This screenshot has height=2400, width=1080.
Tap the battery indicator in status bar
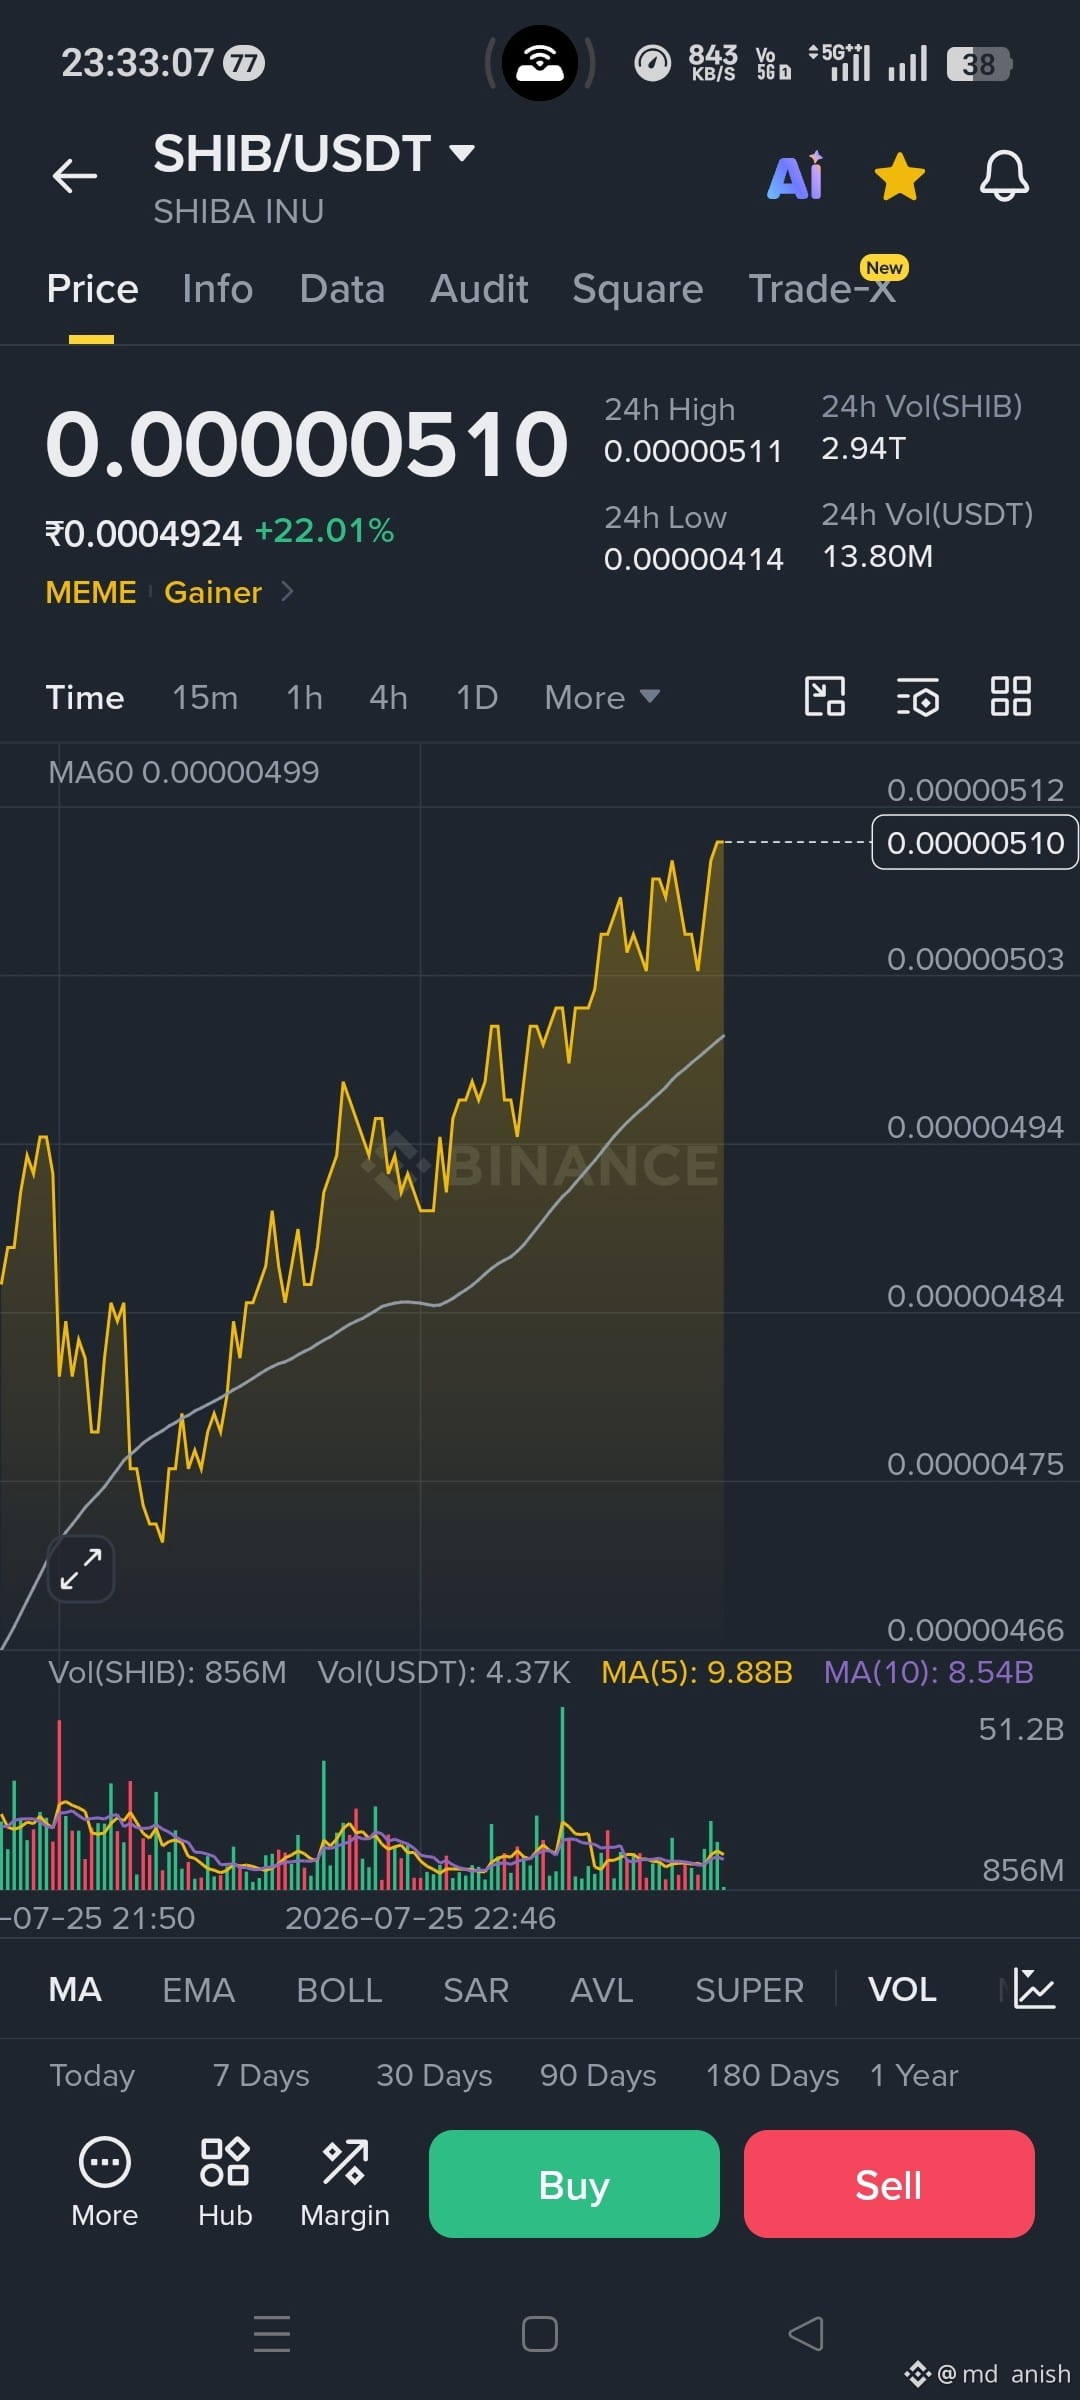(x=980, y=64)
